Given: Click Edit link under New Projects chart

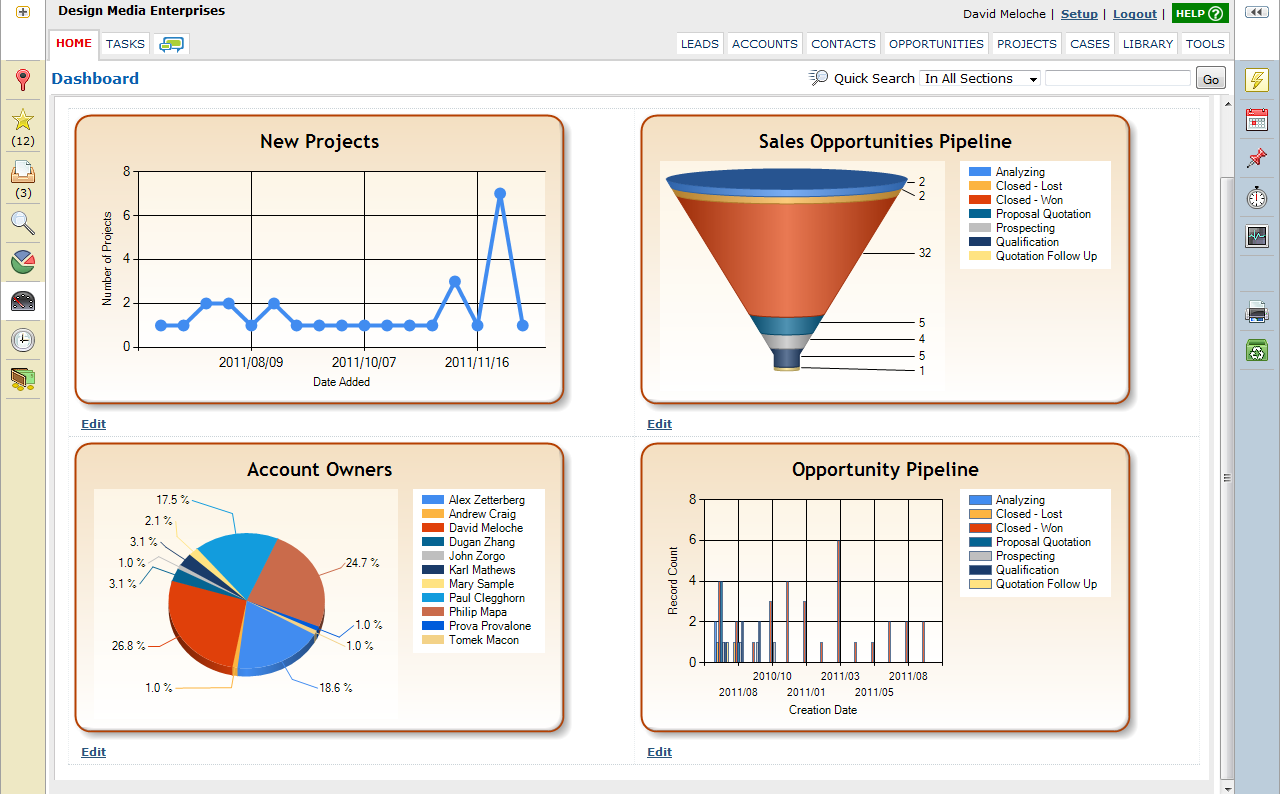Looking at the screenshot, I should (93, 424).
